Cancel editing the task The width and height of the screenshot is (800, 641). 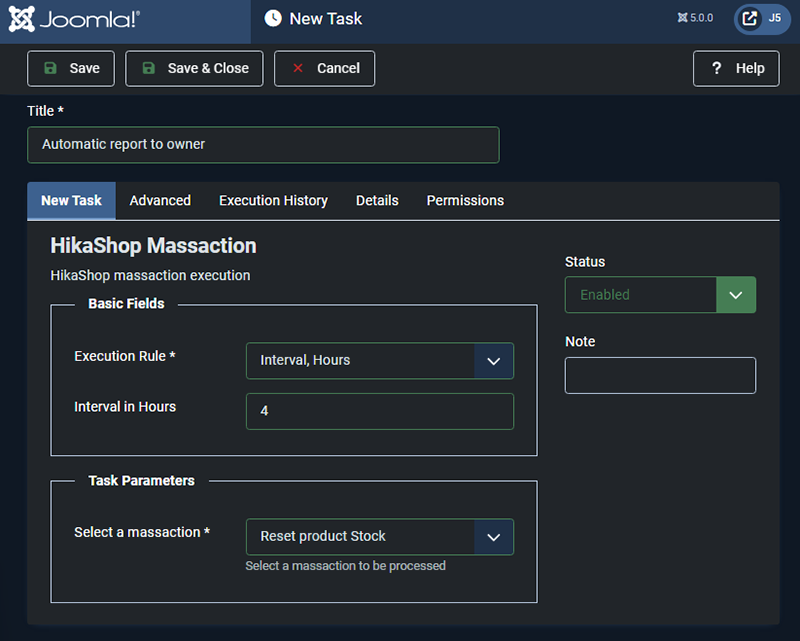pyautogui.click(x=324, y=68)
